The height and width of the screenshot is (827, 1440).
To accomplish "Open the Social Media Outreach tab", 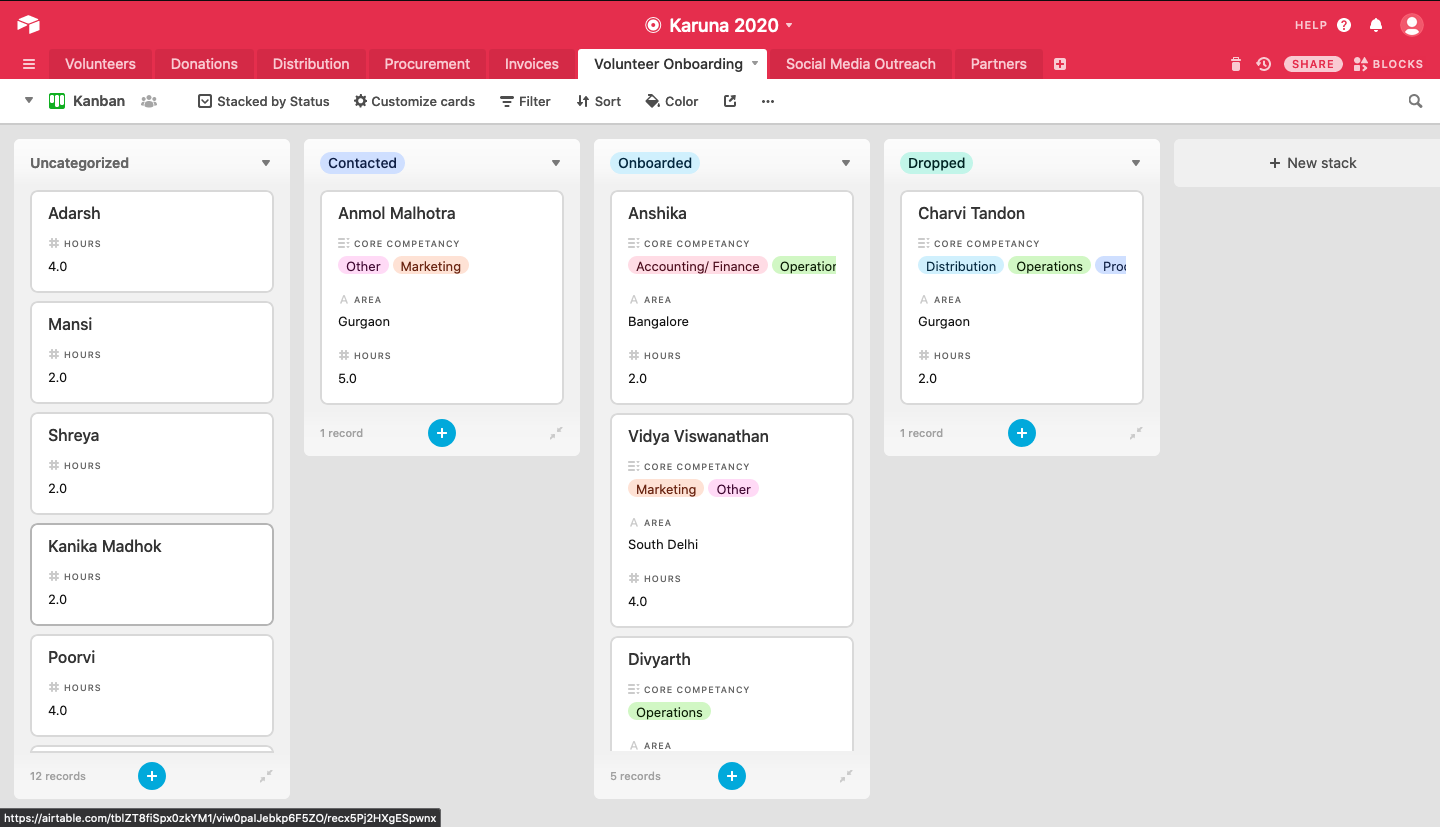I will click(860, 64).
